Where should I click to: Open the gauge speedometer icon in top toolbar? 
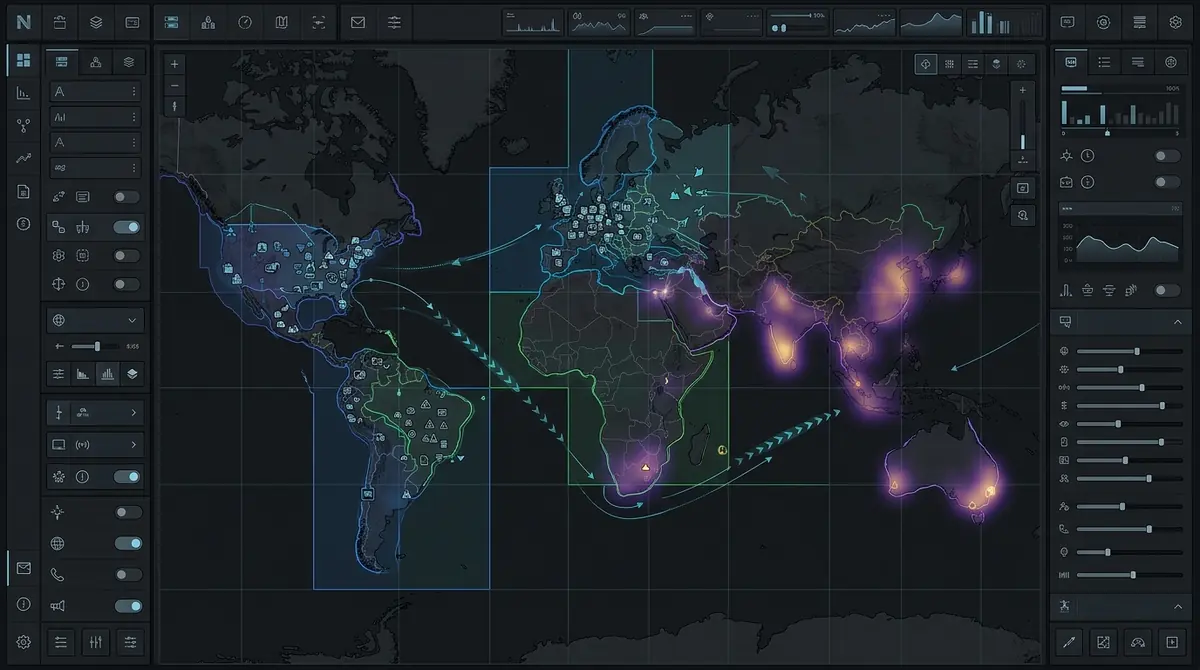245,22
